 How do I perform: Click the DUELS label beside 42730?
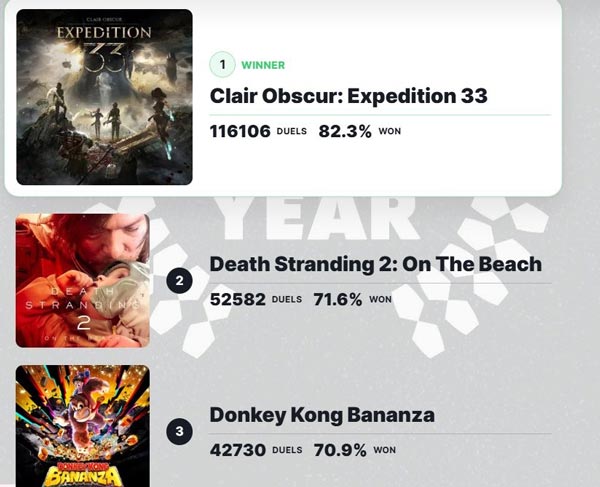point(286,450)
